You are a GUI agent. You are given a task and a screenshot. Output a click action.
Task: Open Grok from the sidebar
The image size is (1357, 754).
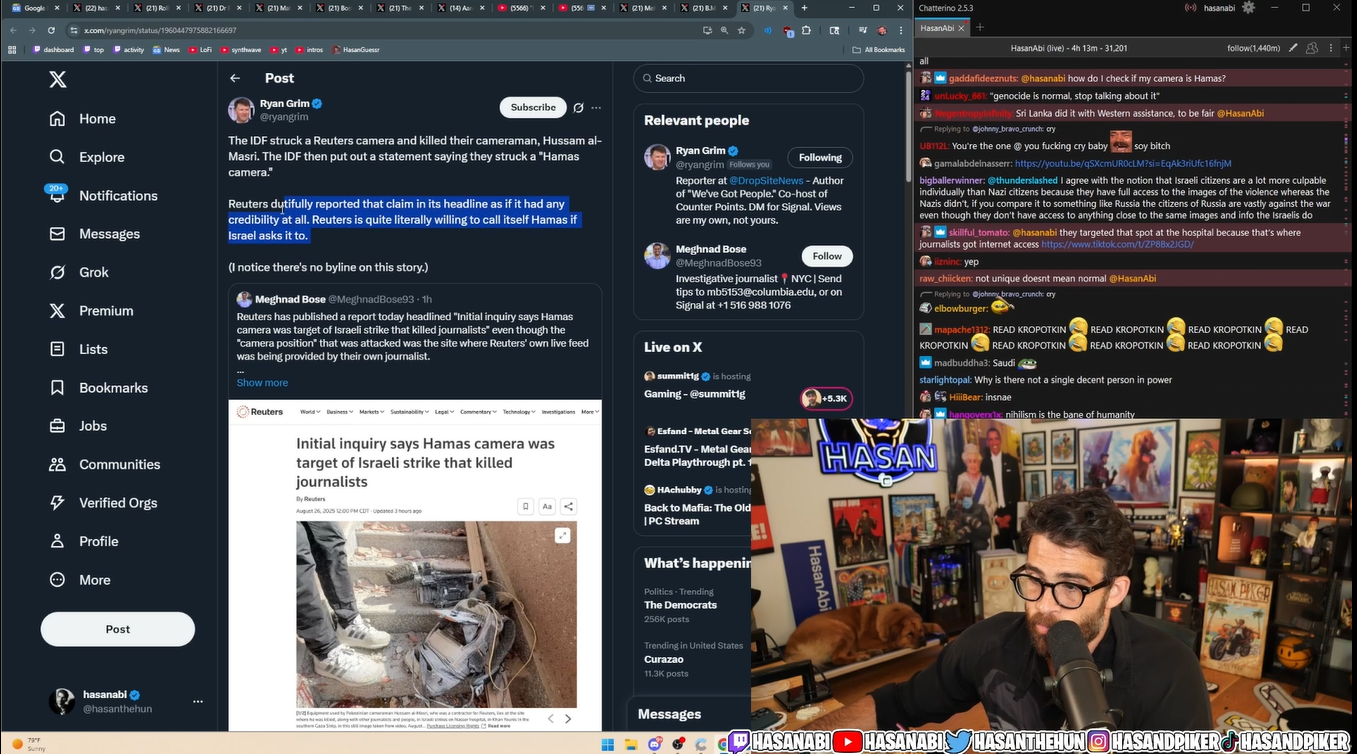pyautogui.click(x=79, y=272)
